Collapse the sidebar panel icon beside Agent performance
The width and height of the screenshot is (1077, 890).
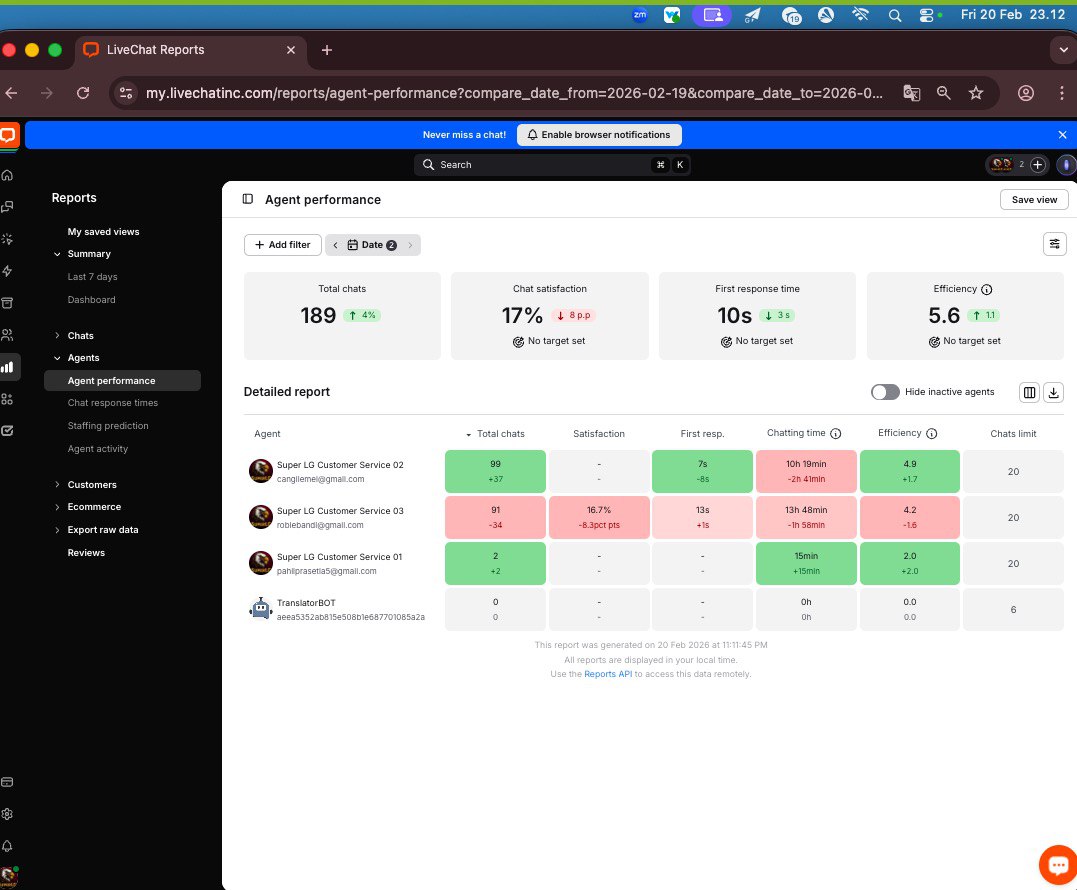(x=248, y=199)
